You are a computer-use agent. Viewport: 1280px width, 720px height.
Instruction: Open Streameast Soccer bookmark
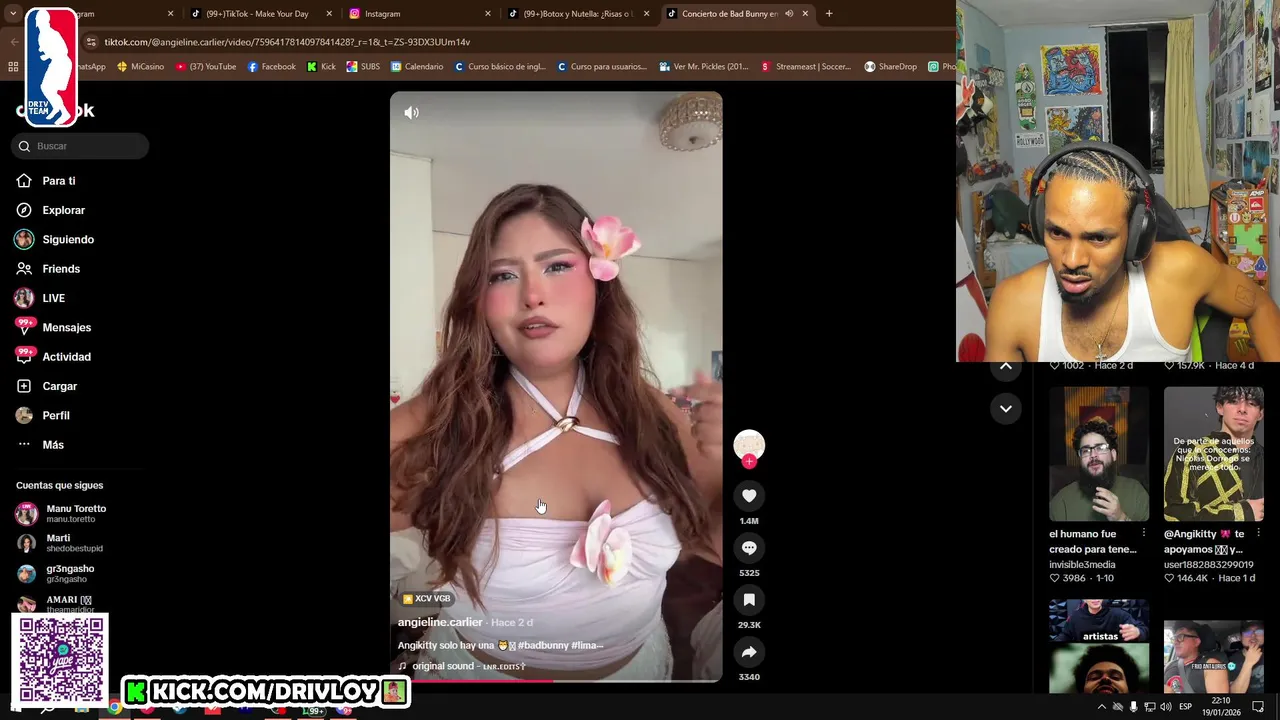(806, 67)
